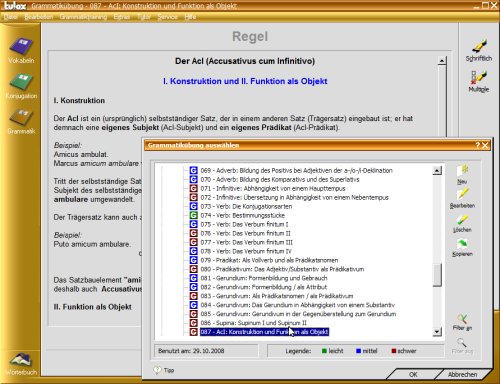Open the Tutor menu
The width and height of the screenshot is (500, 384).
pos(144,17)
